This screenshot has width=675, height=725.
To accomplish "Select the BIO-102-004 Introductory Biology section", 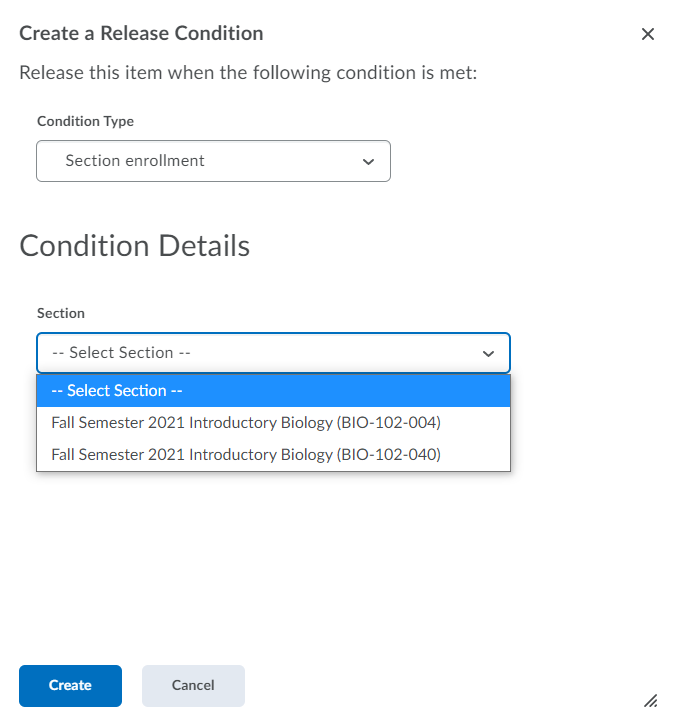I will click(246, 423).
